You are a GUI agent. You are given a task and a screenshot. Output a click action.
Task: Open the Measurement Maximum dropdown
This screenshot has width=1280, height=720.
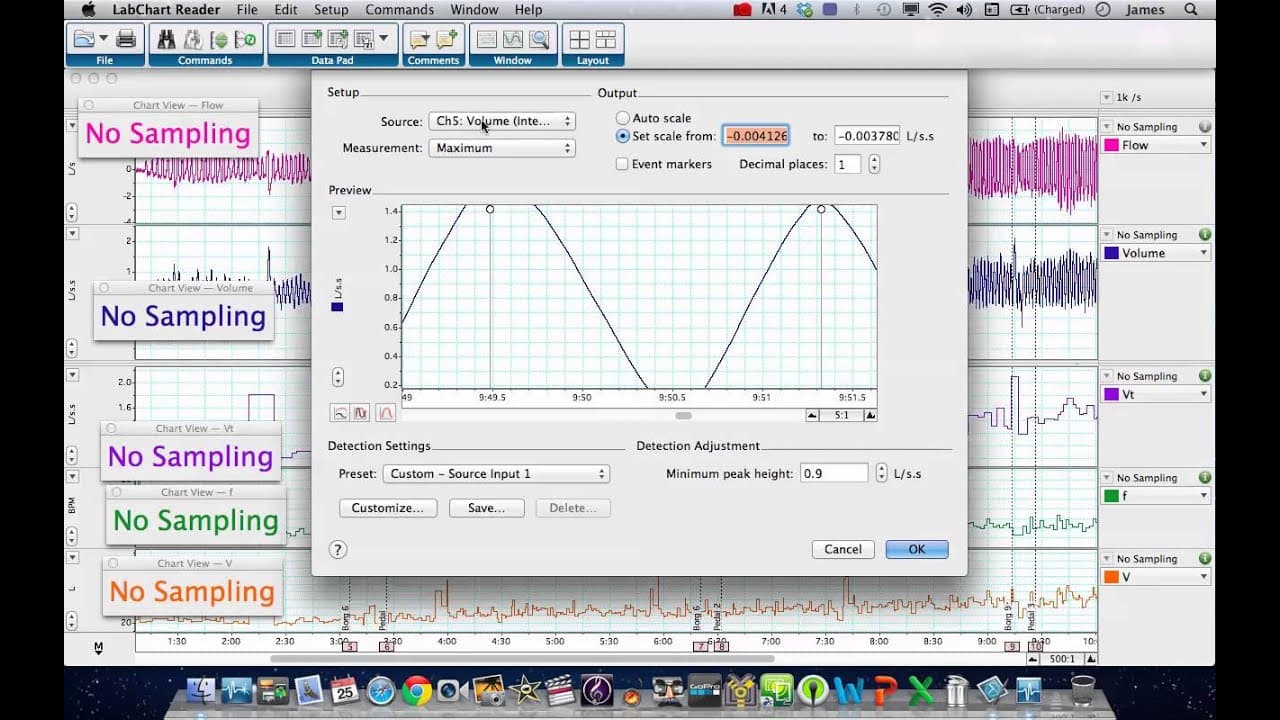tap(502, 148)
